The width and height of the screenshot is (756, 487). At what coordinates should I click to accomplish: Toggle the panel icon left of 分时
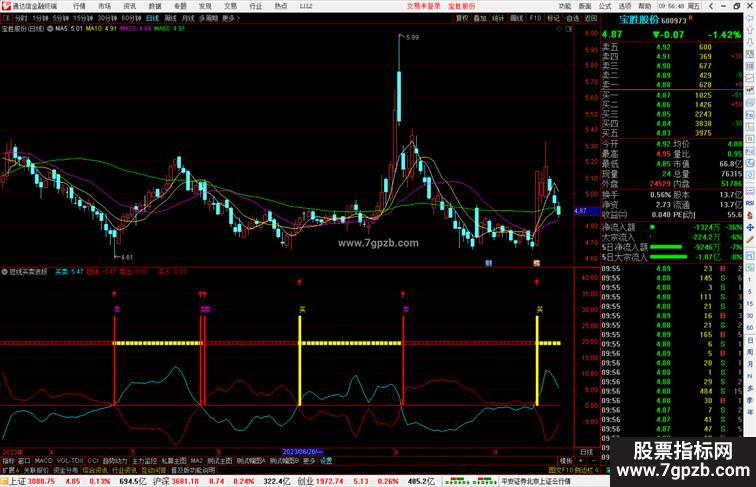pos(6,18)
